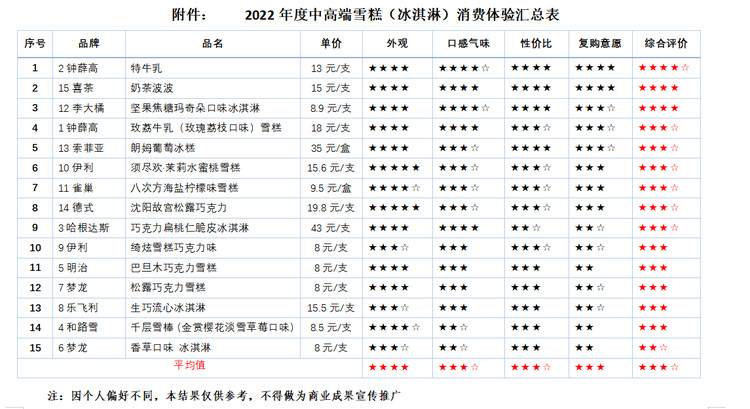Viewport: 750px width, 409px height.
Task: Select the 品名 column header
Action: click(212, 44)
